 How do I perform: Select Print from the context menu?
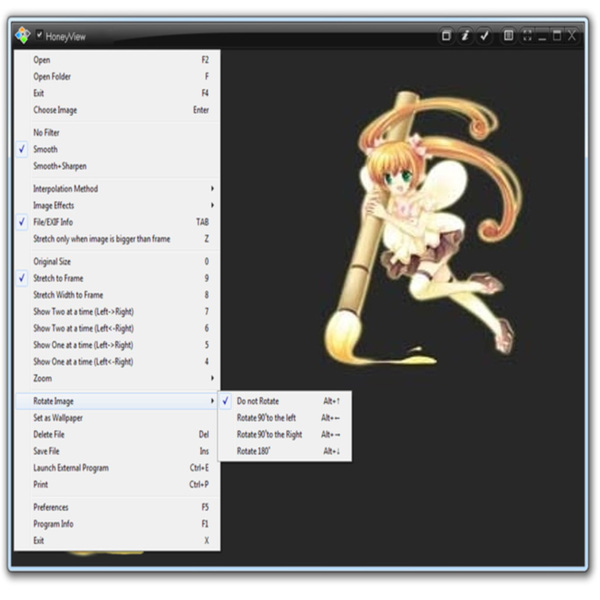tap(118, 485)
